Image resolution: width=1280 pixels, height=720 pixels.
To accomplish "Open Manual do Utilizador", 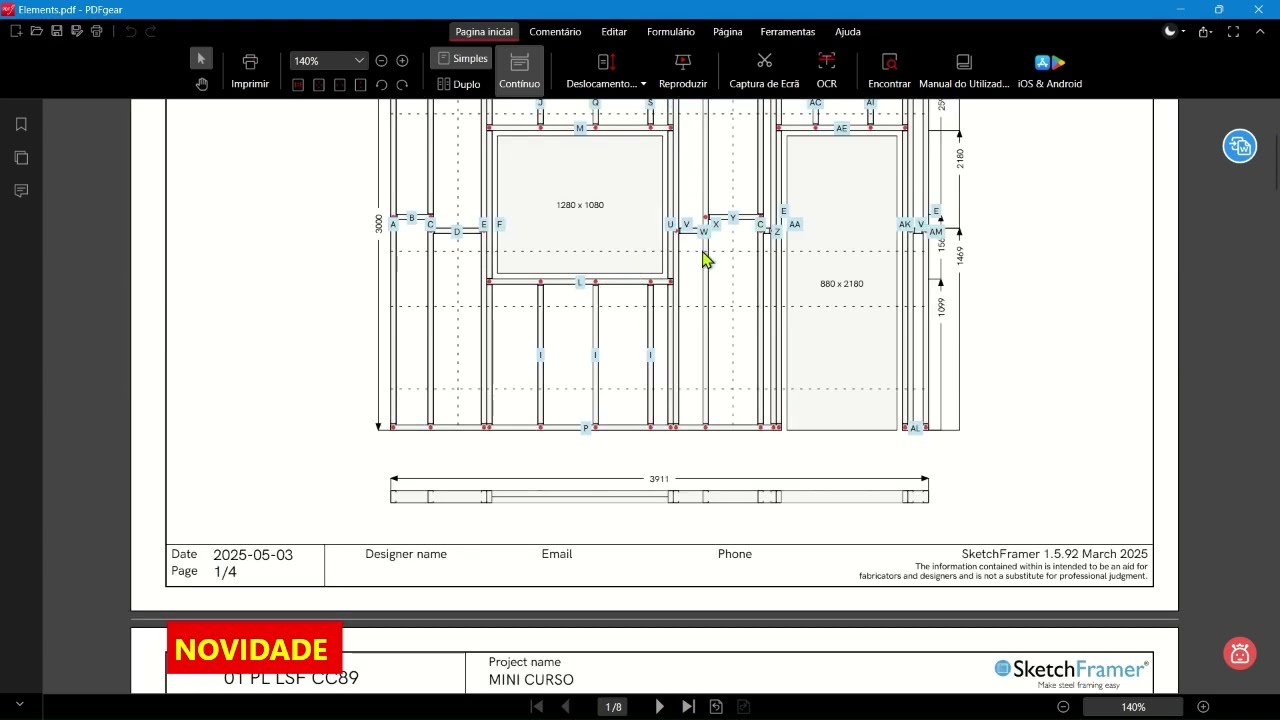I will pos(964,71).
